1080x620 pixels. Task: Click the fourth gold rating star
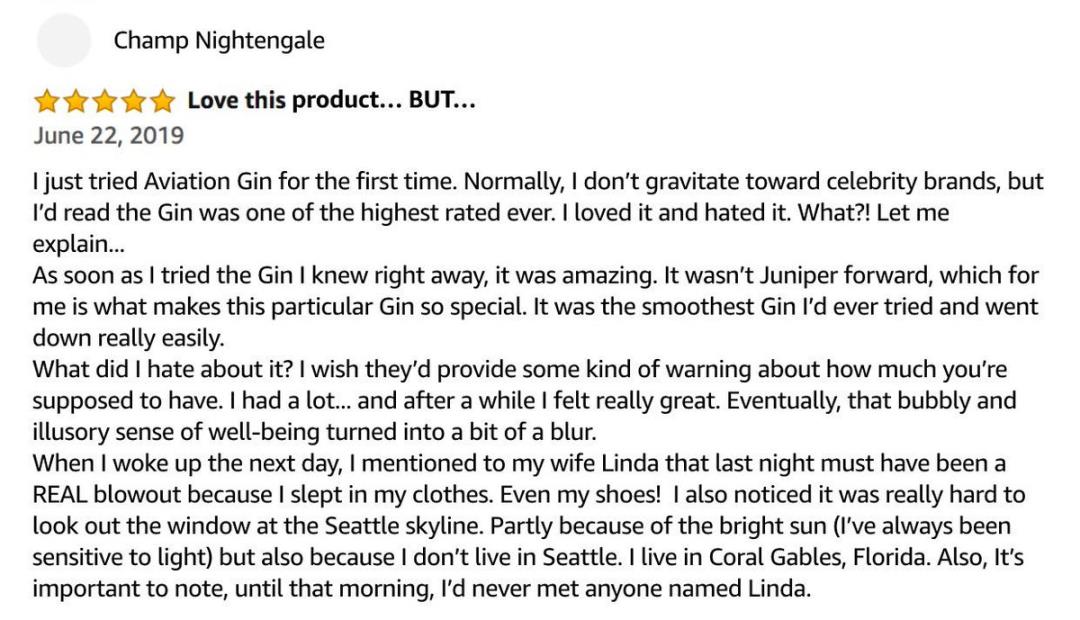[x=134, y=101]
